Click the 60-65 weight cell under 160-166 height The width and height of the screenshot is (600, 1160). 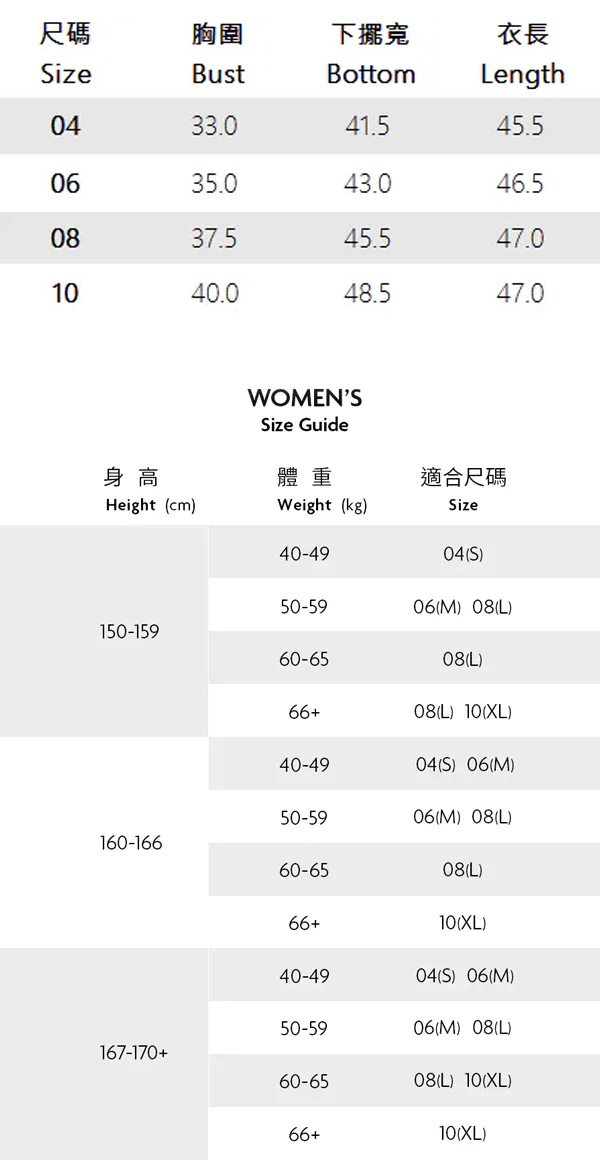304,870
